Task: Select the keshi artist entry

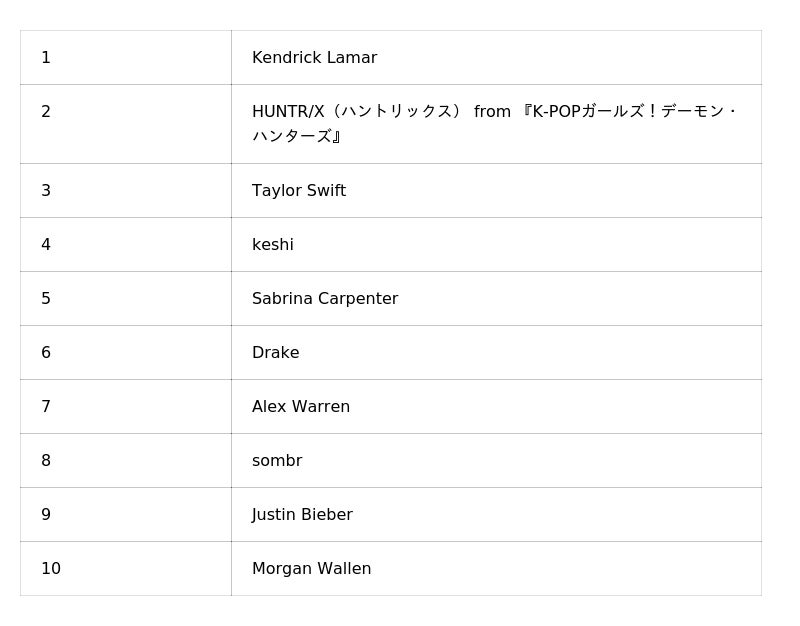Action: 273,245
